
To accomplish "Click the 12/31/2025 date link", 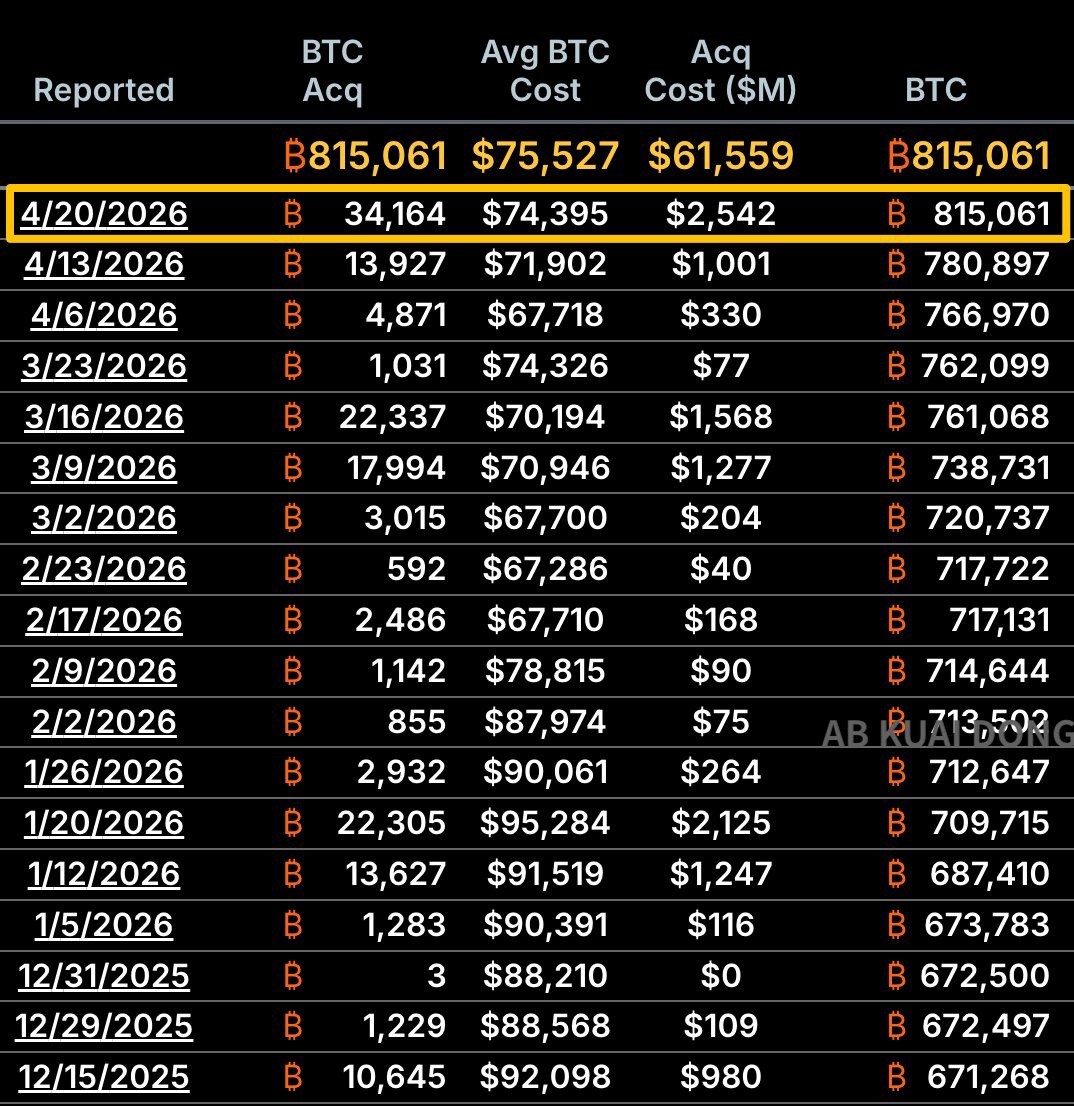I will point(104,975).
